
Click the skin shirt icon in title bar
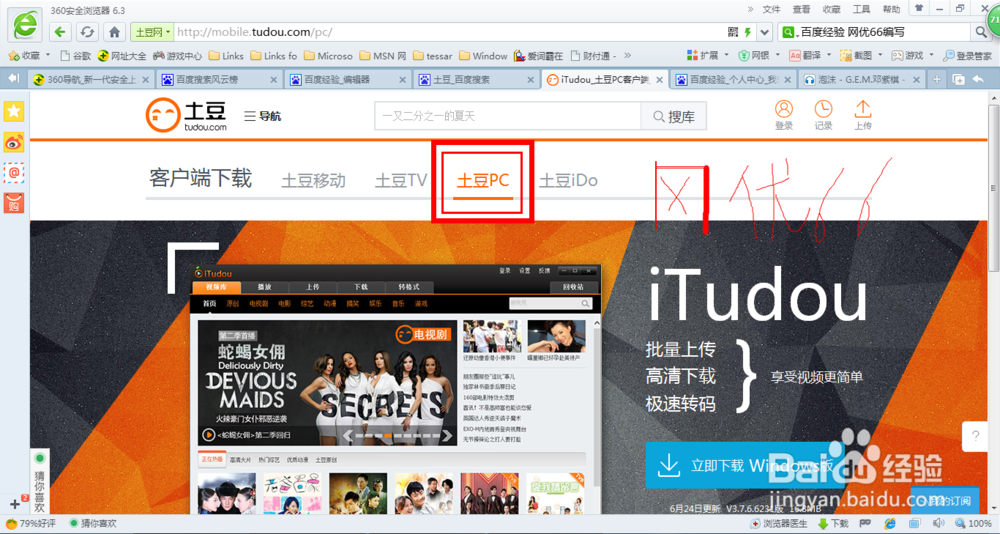pos(918,8)
